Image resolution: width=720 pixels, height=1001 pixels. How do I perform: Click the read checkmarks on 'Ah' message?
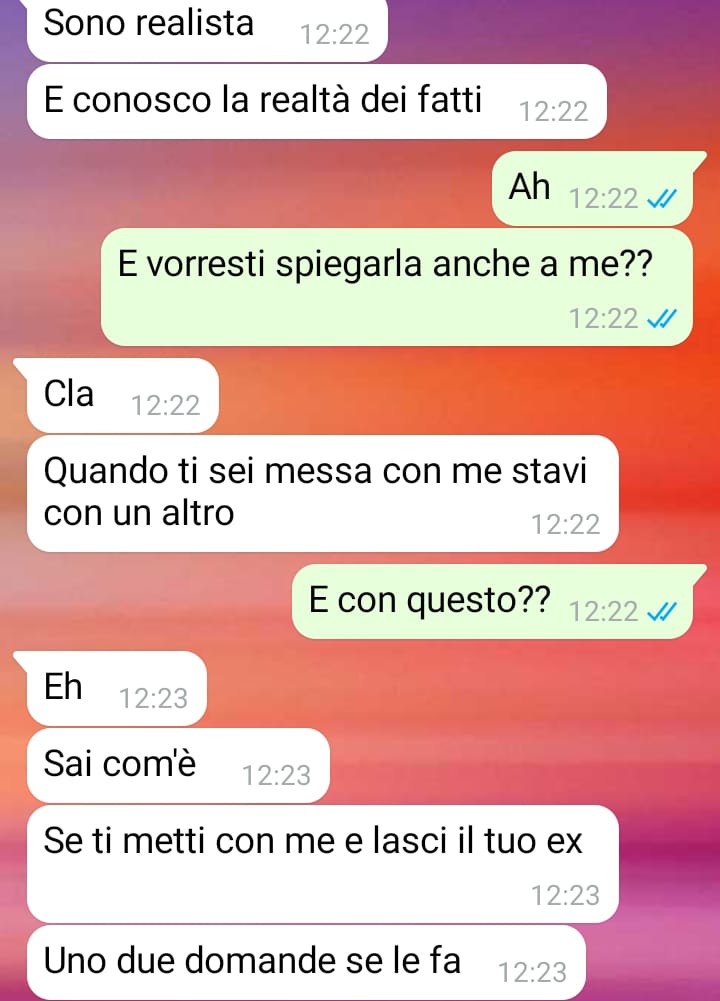pos(661,199)
